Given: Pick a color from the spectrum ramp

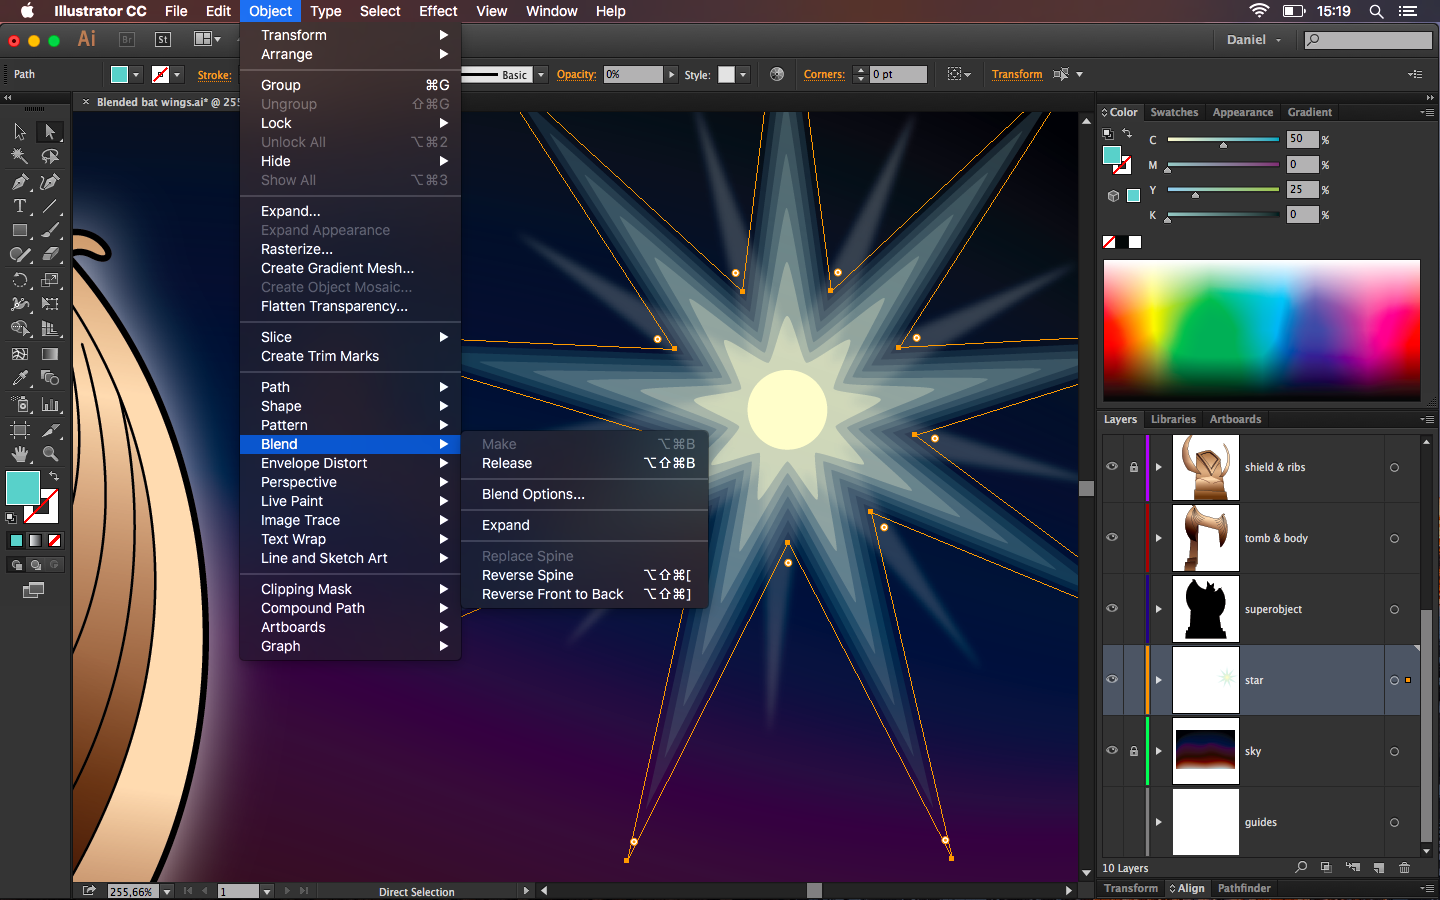Looking at the screenshot, I should (x=1261, y=330).
